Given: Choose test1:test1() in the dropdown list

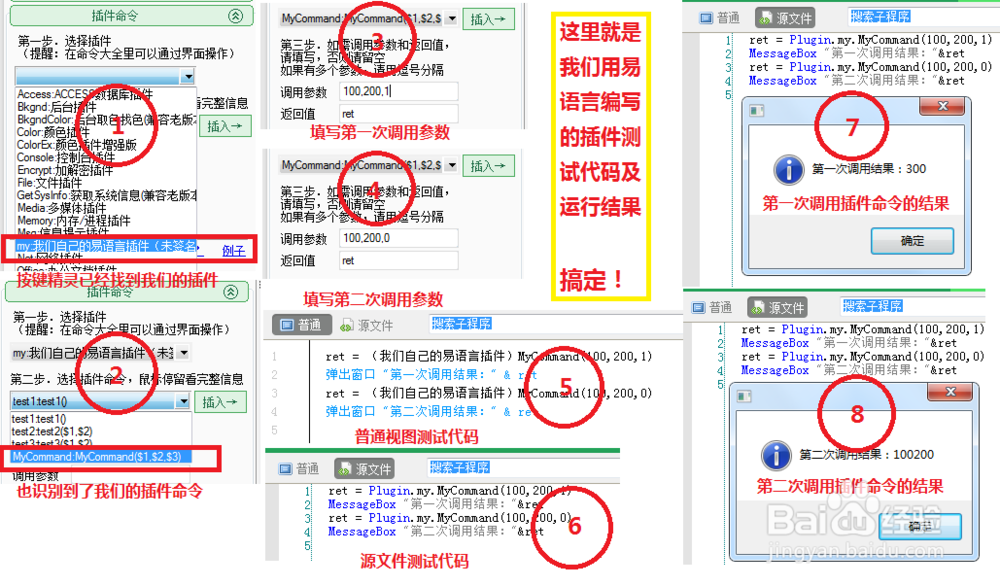Looking at the screenshot, I should point(39,419).
